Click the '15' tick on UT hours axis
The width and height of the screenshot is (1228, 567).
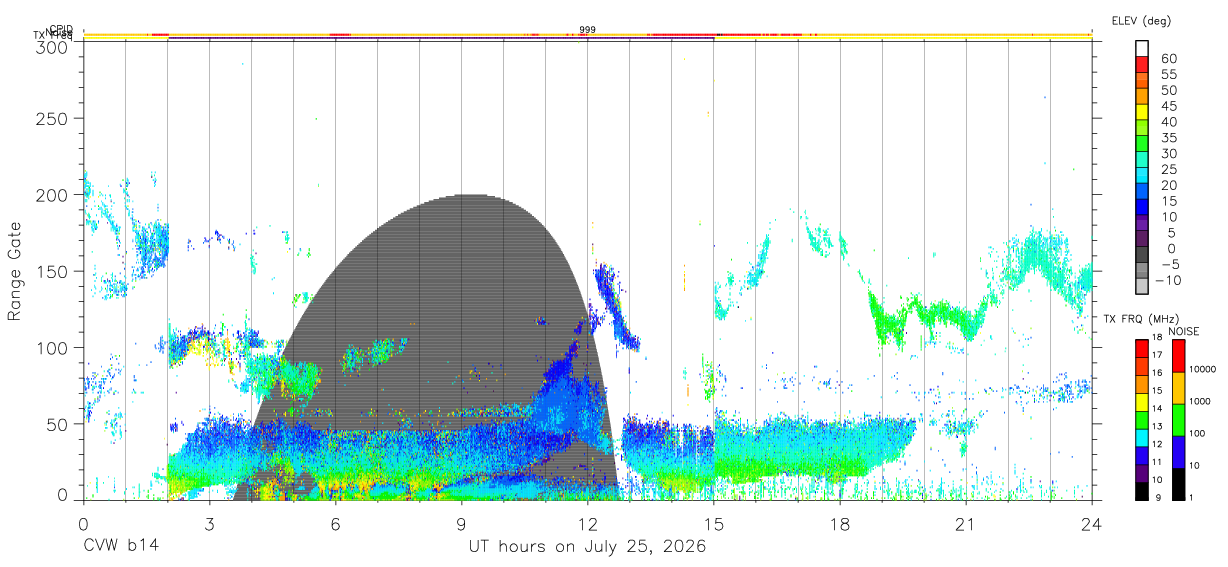pos(713,523)
